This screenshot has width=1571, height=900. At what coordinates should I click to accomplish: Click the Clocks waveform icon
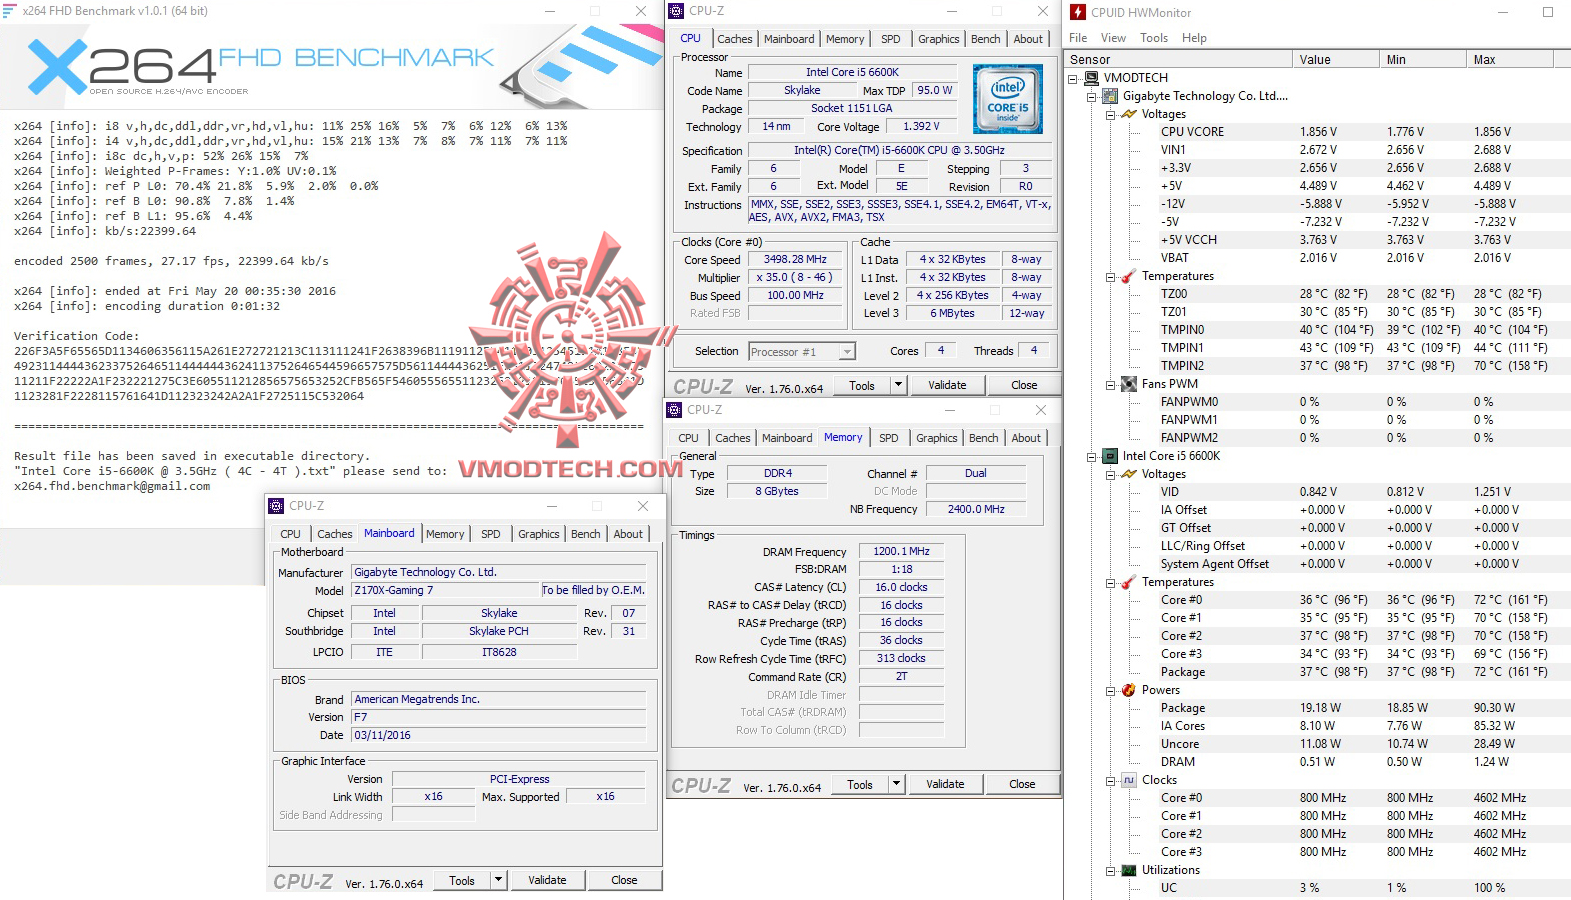[1129, 780]
